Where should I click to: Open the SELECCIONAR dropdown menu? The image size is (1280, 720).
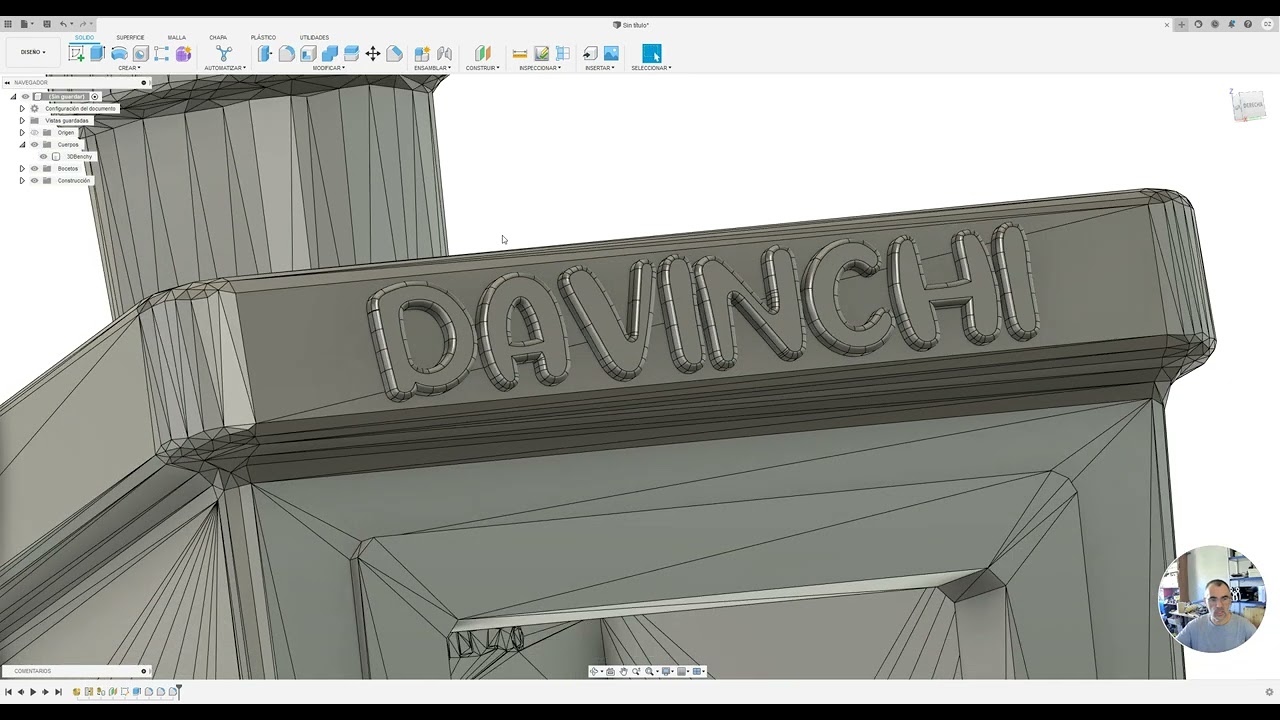point(652,68)
